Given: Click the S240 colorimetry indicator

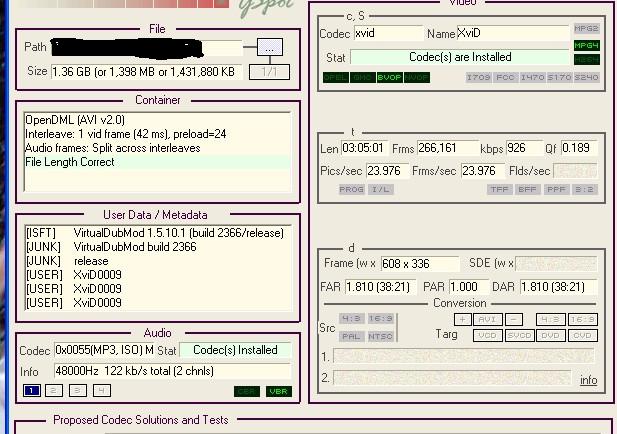Looking at the screenshot, I should [586, 77].
